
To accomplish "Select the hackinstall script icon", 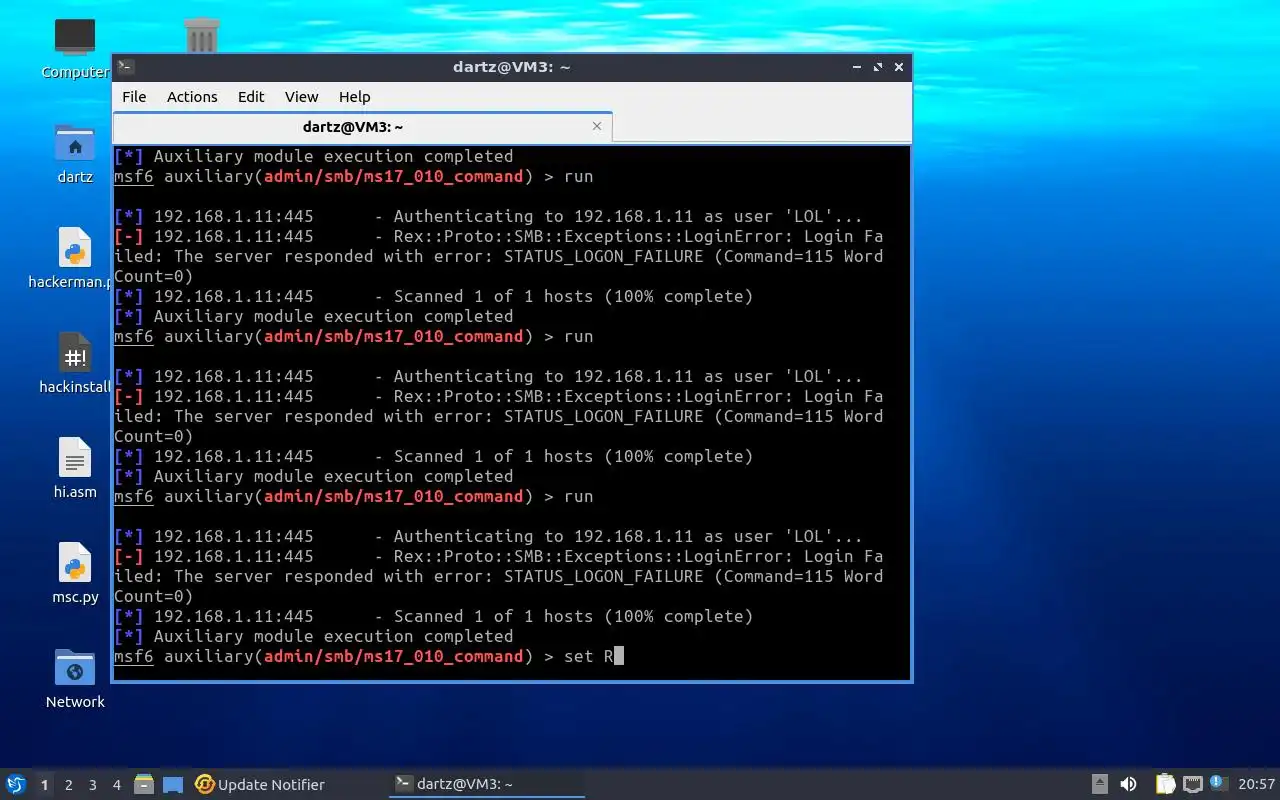I will [x=75, y=353].
